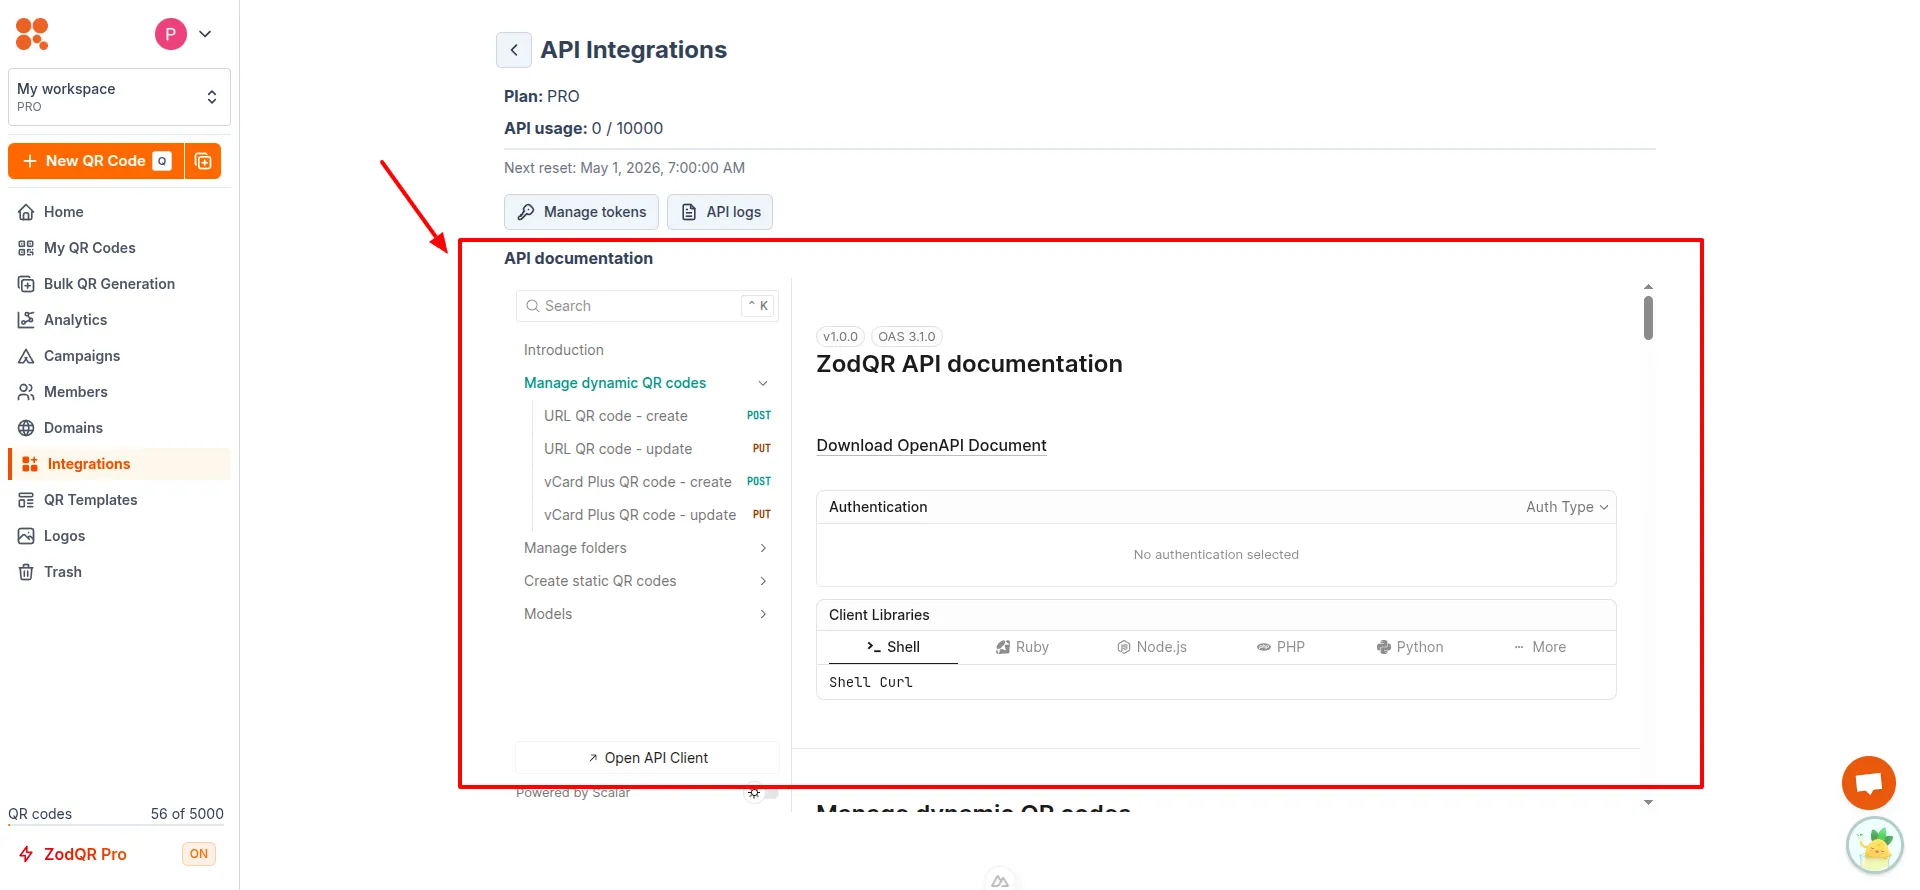Select the Python client library tab
The height and width of the screenshot is (890, 1920).
(1410, 647)
